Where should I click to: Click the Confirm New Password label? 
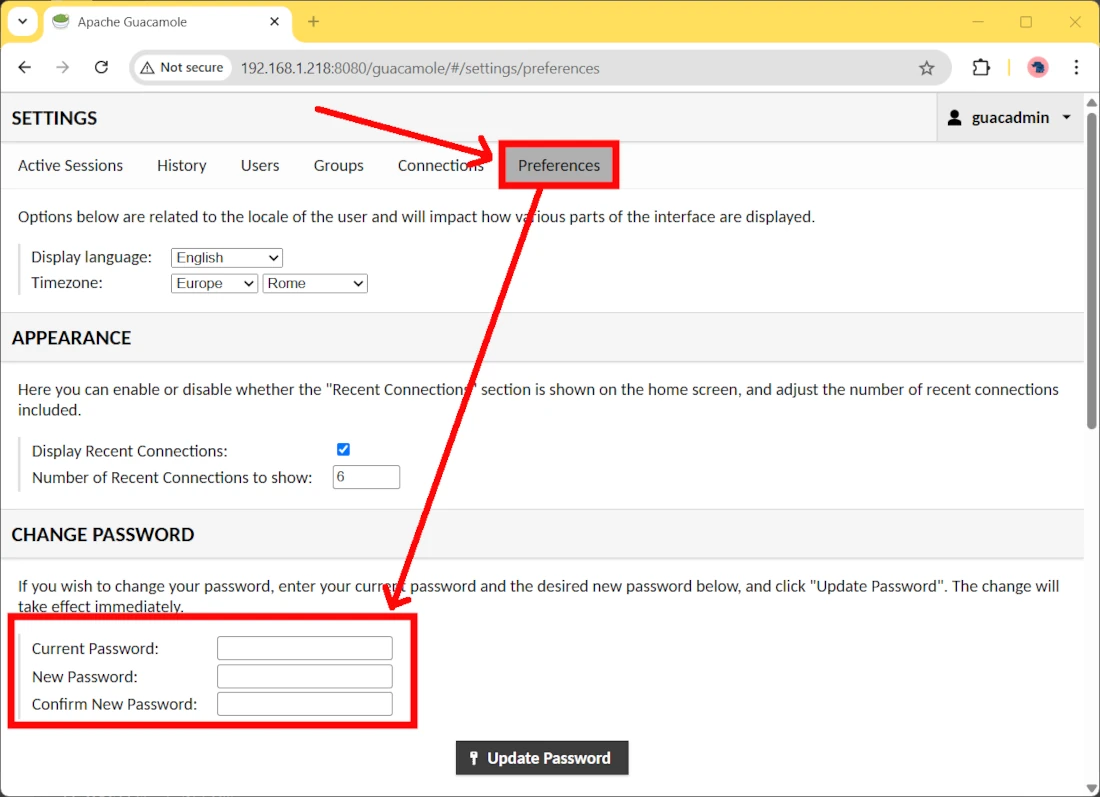[x=114, y=704]
